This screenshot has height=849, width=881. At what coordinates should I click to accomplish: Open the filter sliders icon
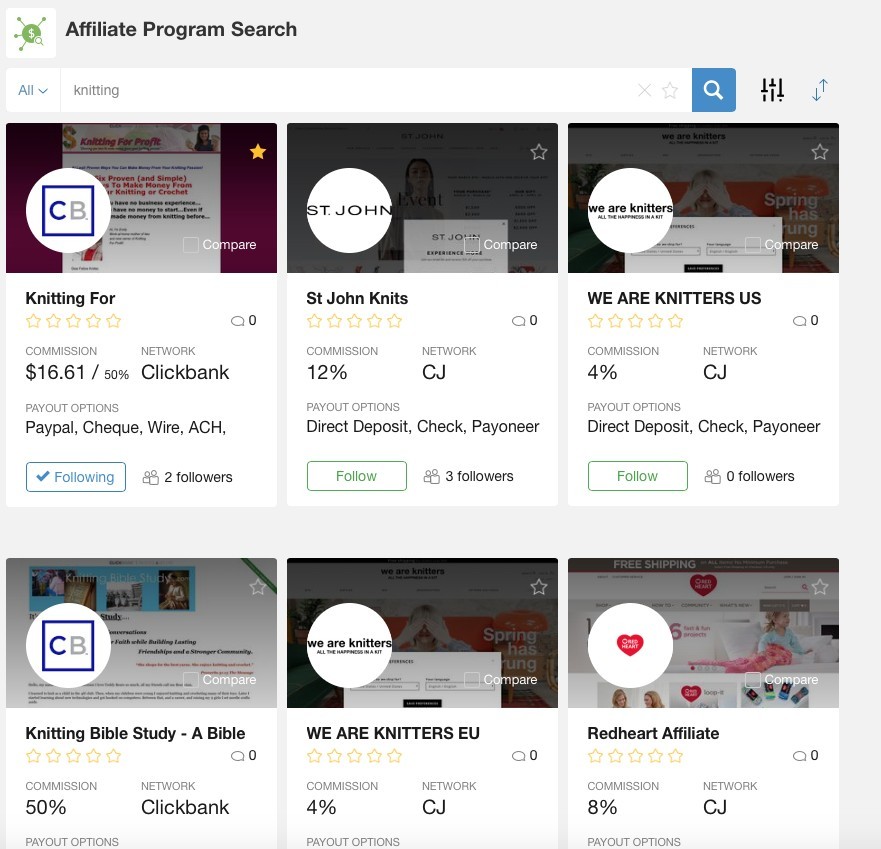[773, 90]
